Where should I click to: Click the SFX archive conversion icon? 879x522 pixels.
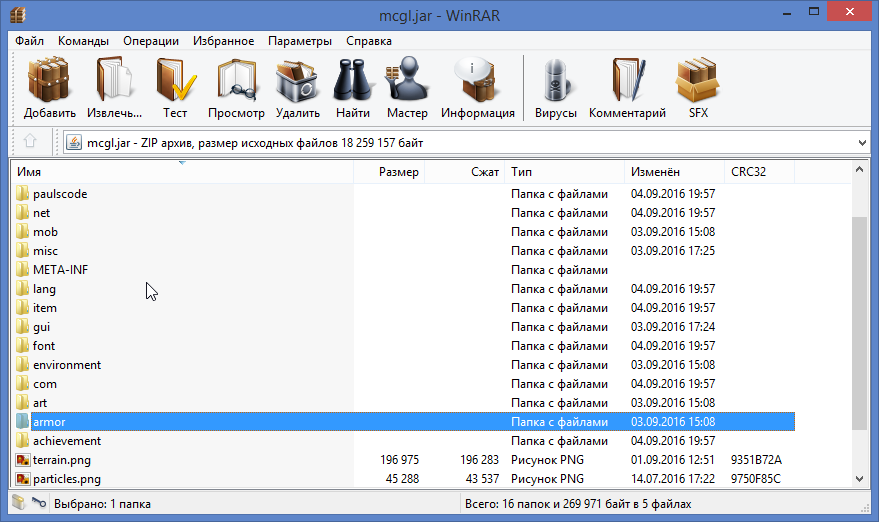pyautogui.click(x=698, y=87)
